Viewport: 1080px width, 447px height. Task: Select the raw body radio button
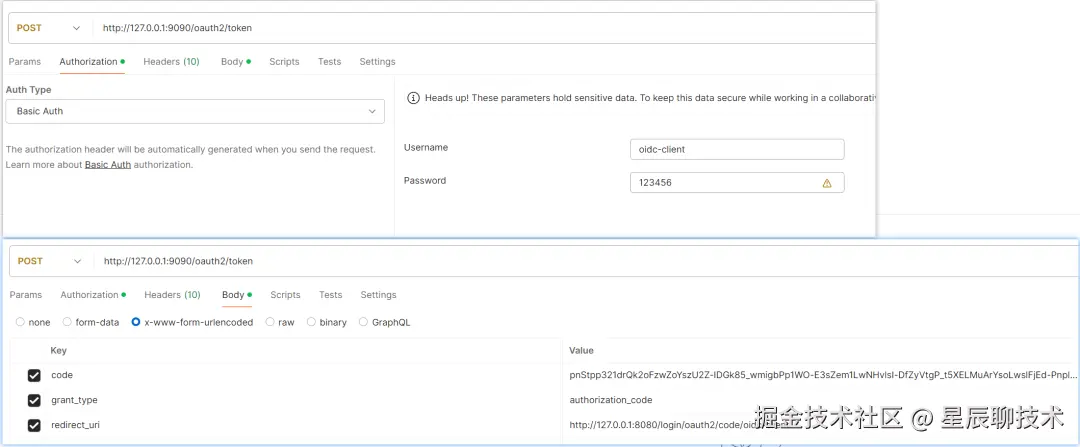coord(270,322)
